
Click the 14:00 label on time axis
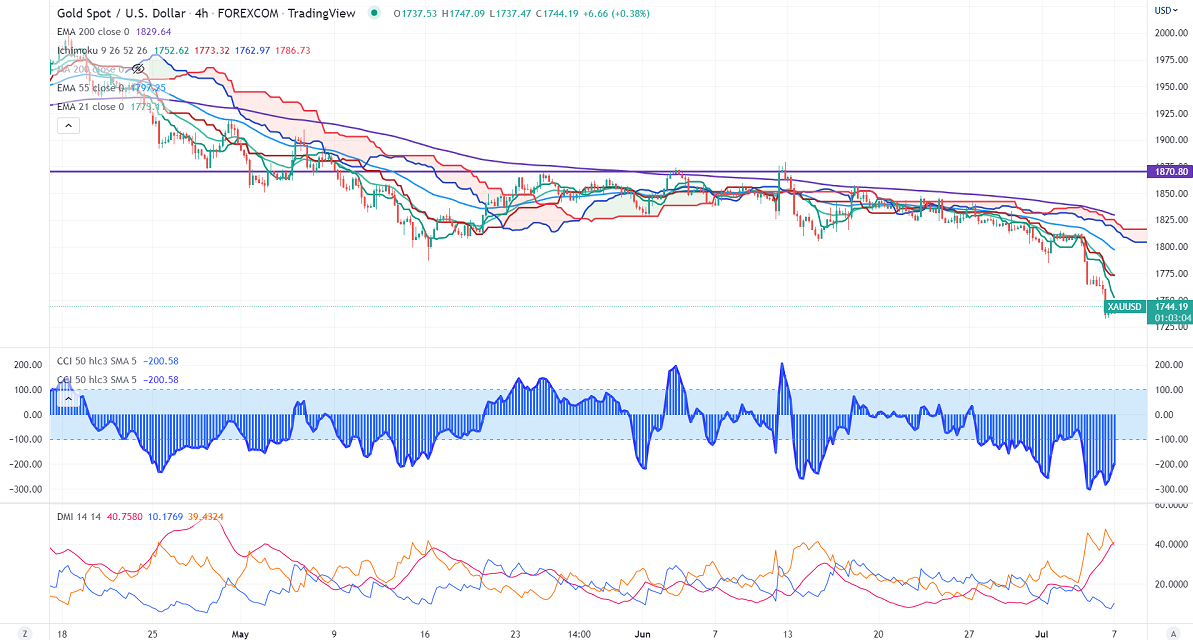pyautogui.click(x=579, y=634)
